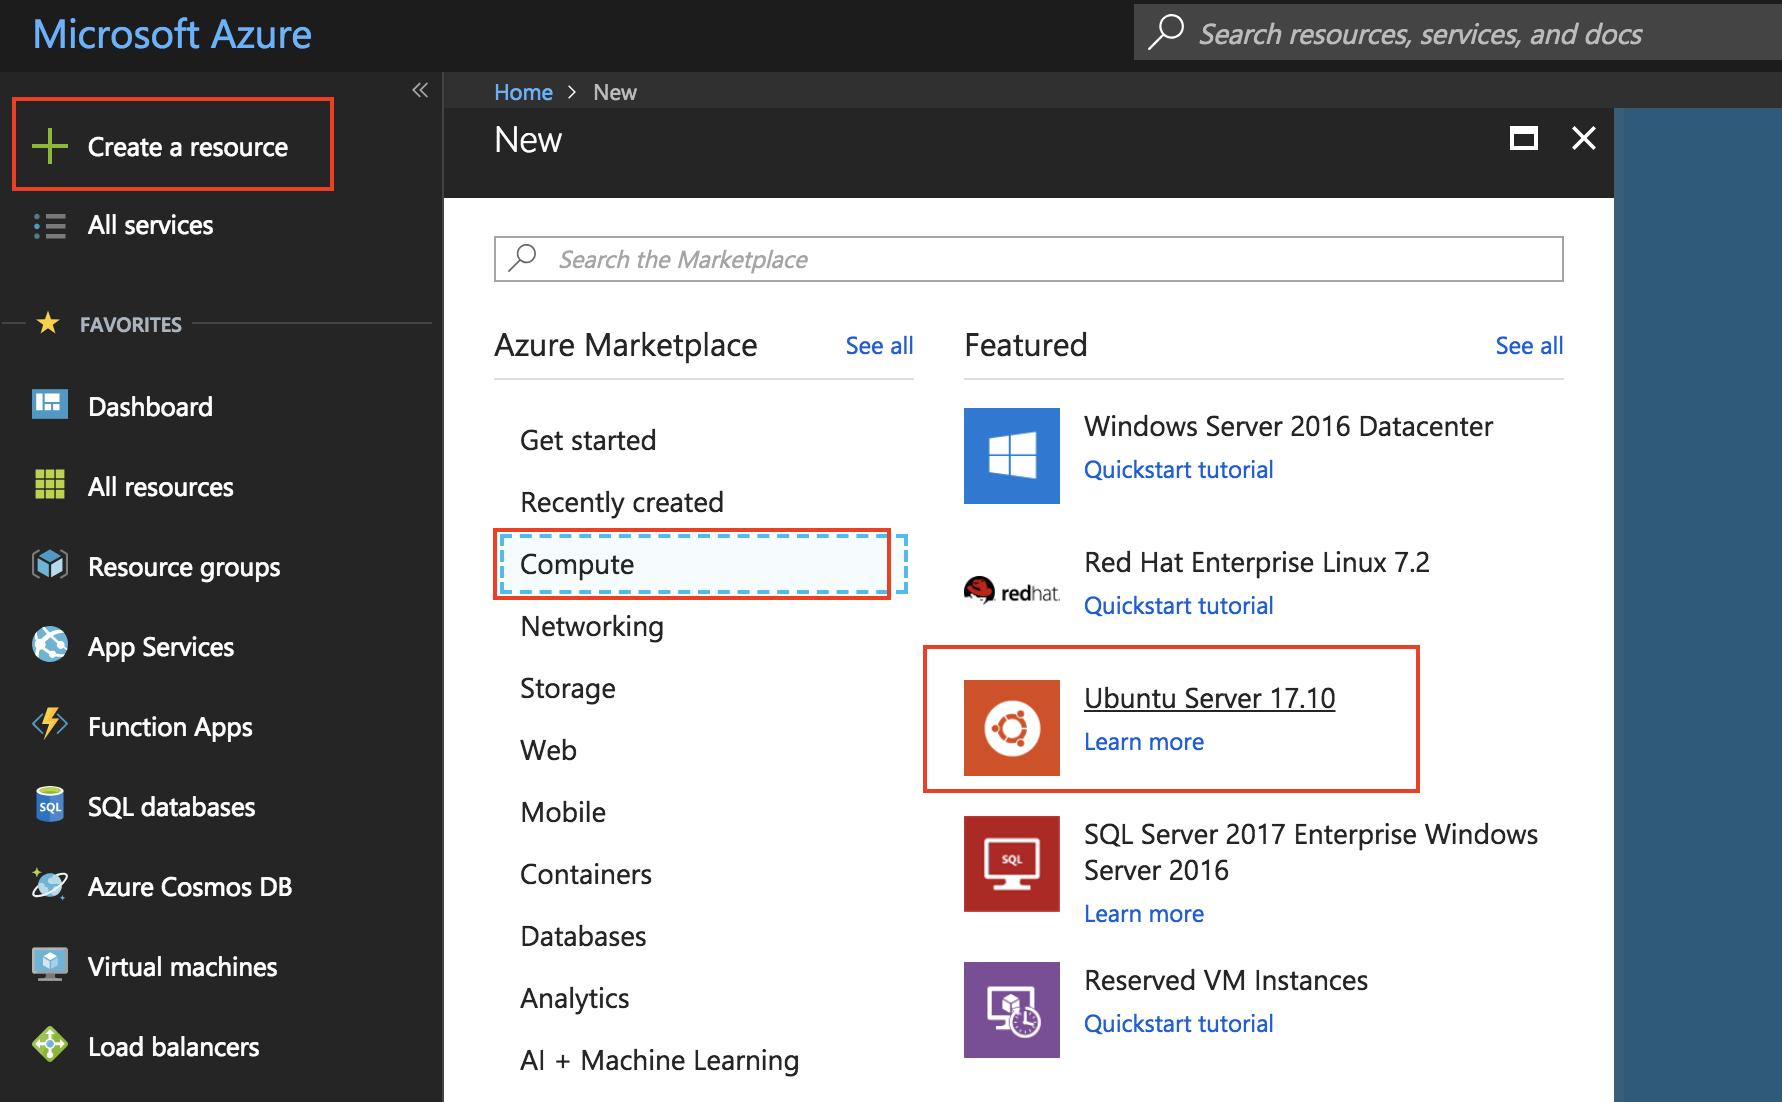Click the SQL databases icon
Viewport: 1782px width, 1102px height.
49,805
